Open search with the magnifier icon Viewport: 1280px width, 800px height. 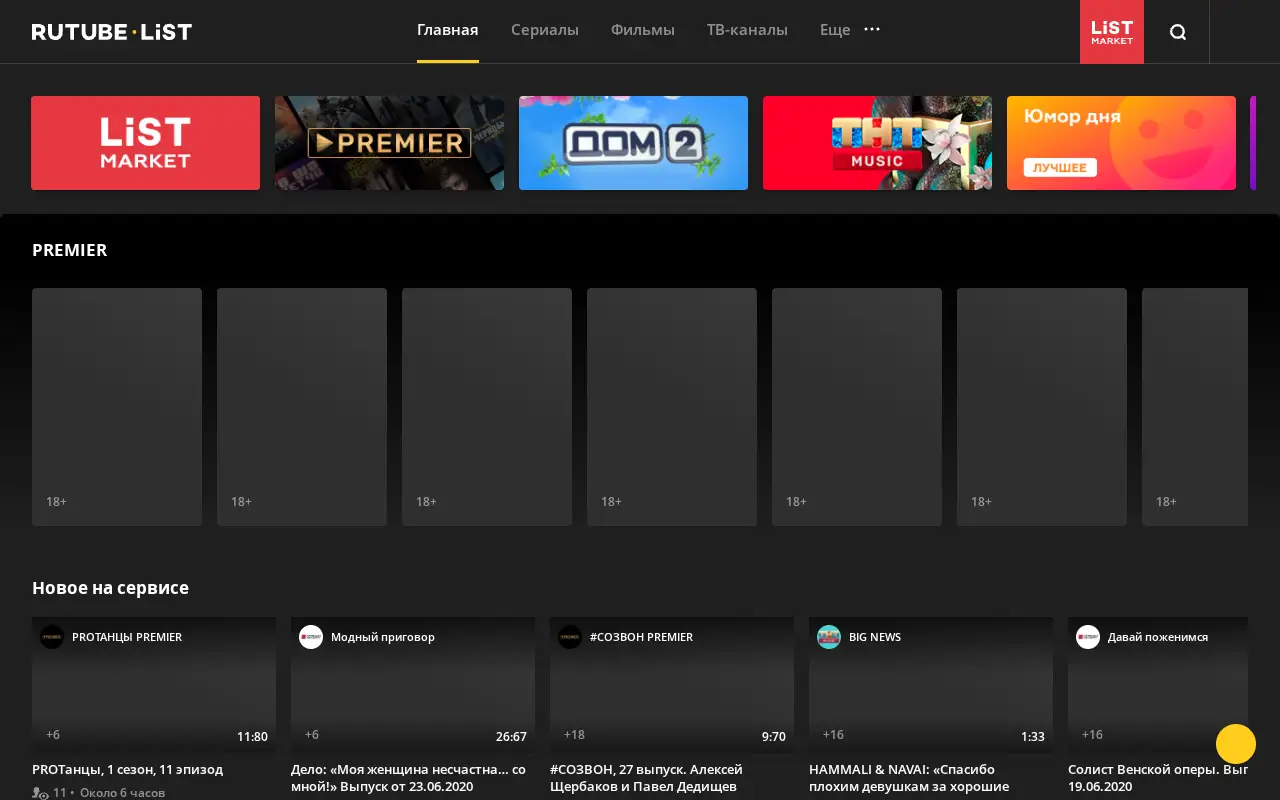tap(1178, 32)
